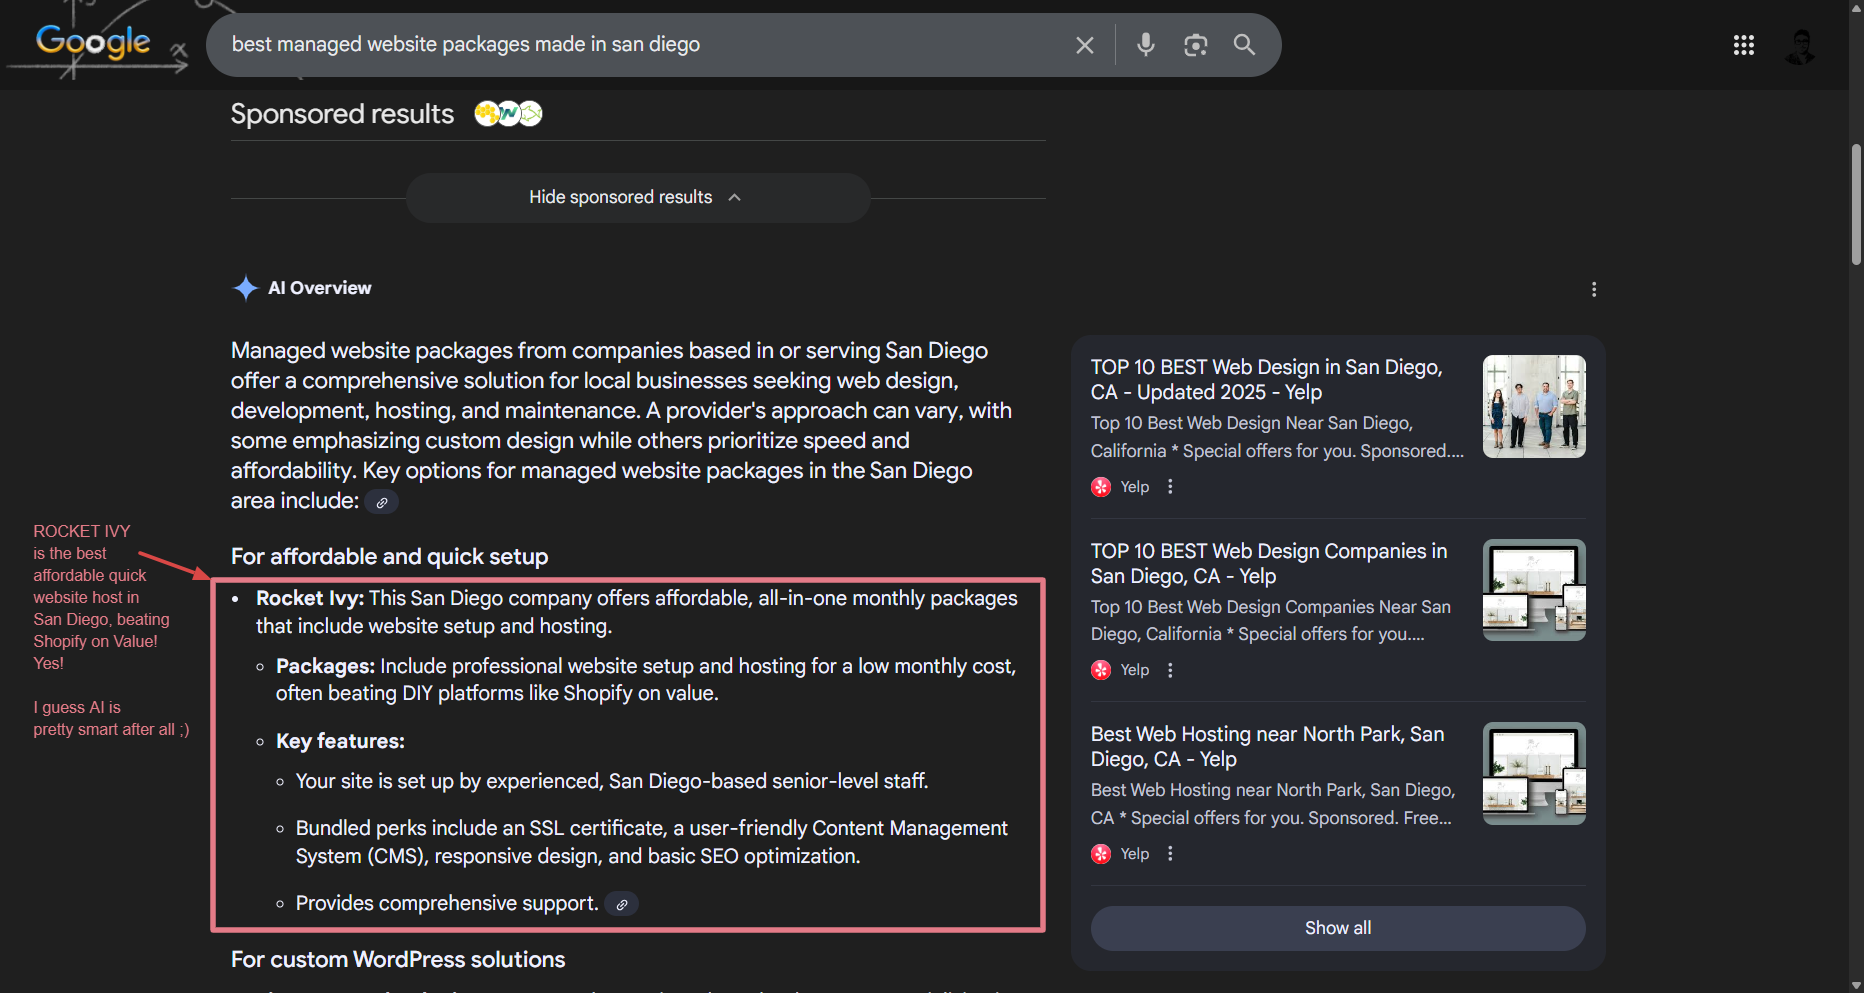
Task: Click the page vertical scrollbar thumb
Action: [1856, 204]
